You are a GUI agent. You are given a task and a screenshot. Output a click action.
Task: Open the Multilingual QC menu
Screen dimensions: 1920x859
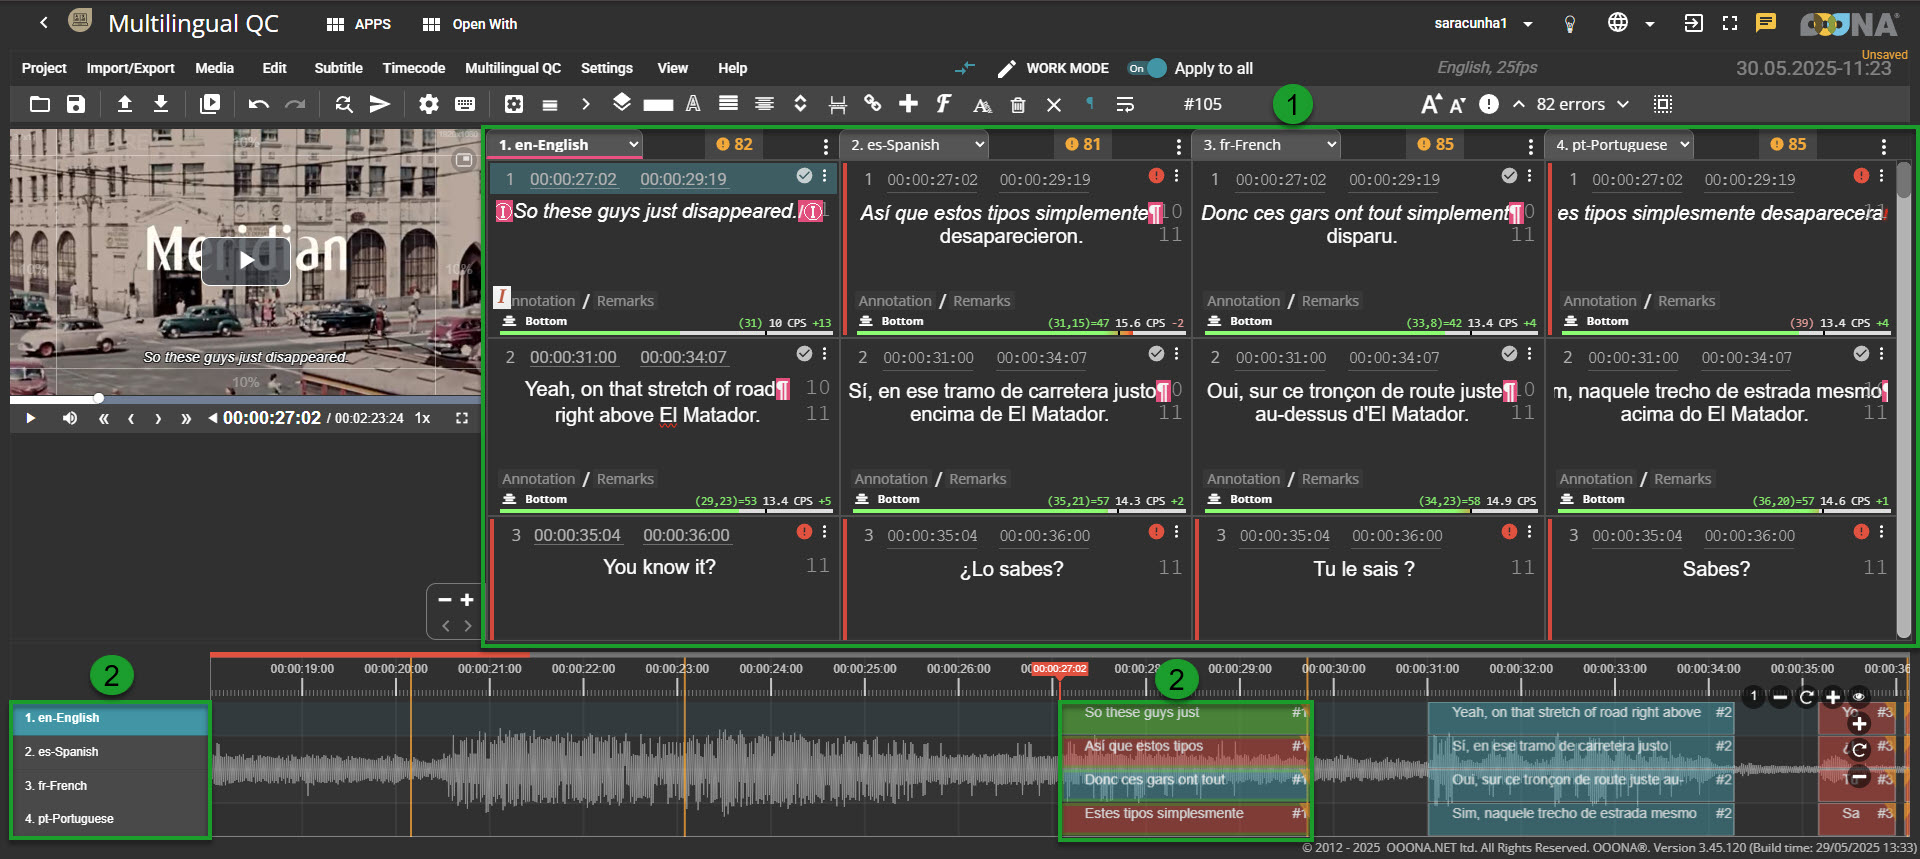pyautogui.click(x=512, y=68)
